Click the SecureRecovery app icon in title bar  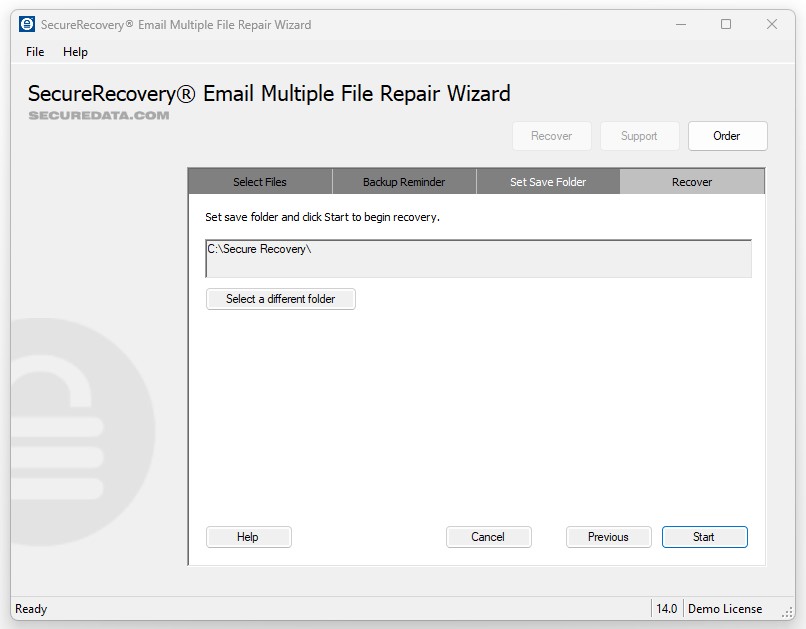click(x=27, y=24)
